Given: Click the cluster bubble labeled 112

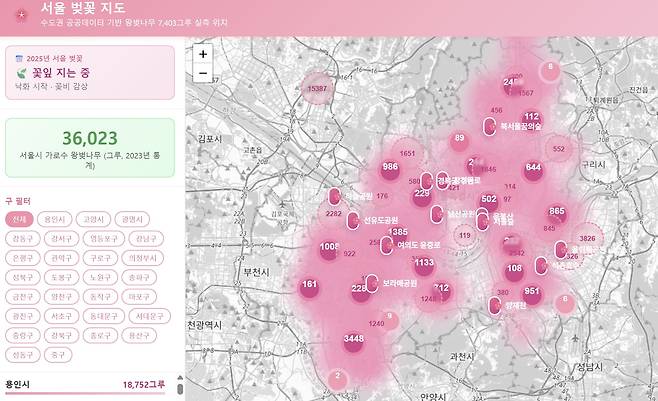Looking at the screenshot, I should [x=532, y=118].
